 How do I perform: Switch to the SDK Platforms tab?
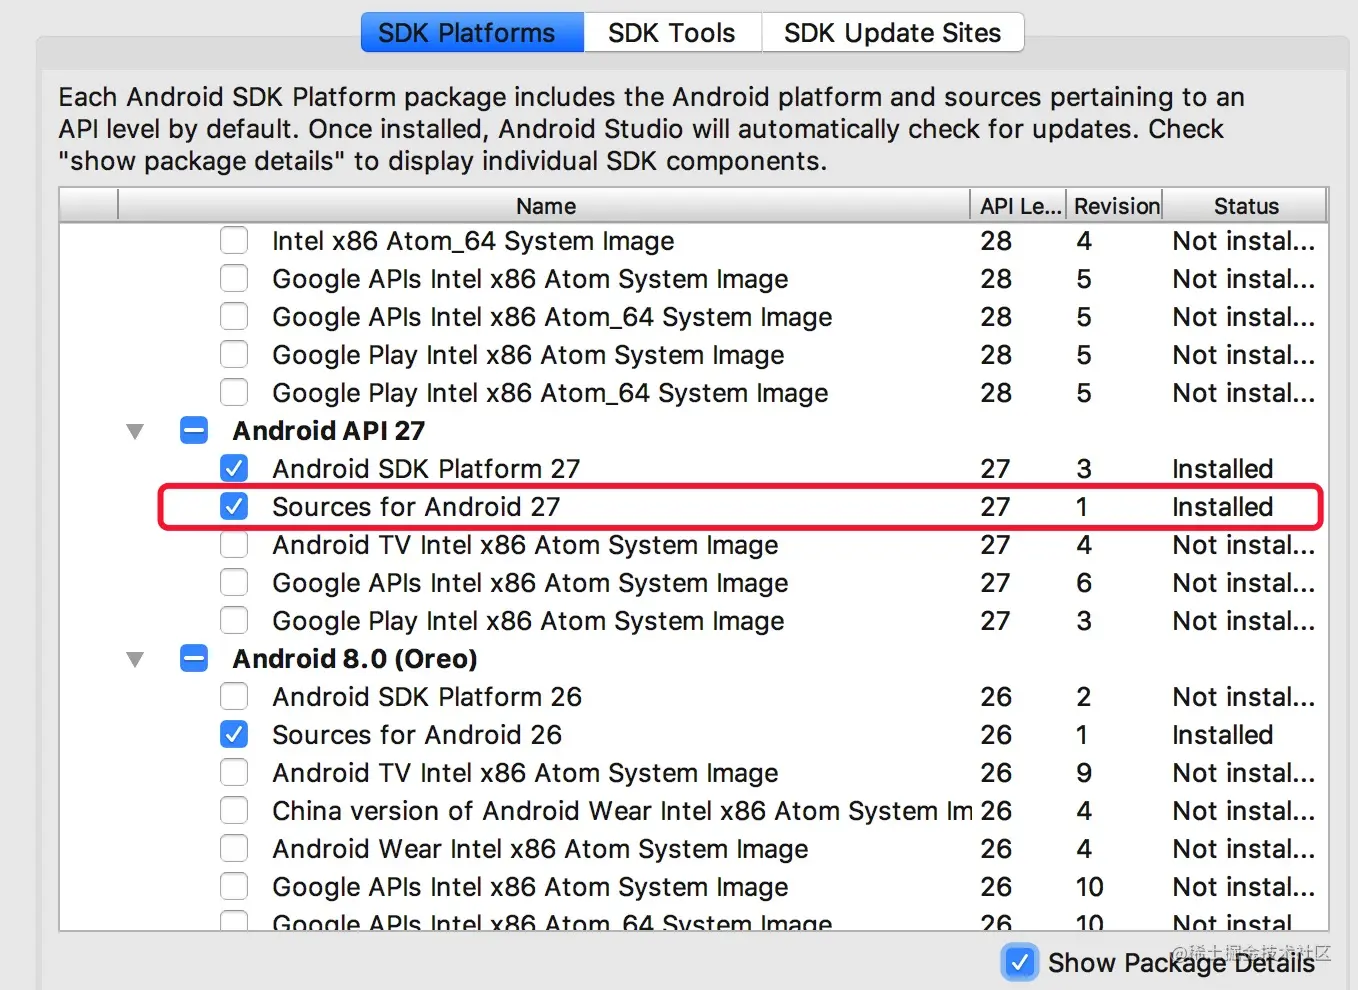tap(472, 33)
